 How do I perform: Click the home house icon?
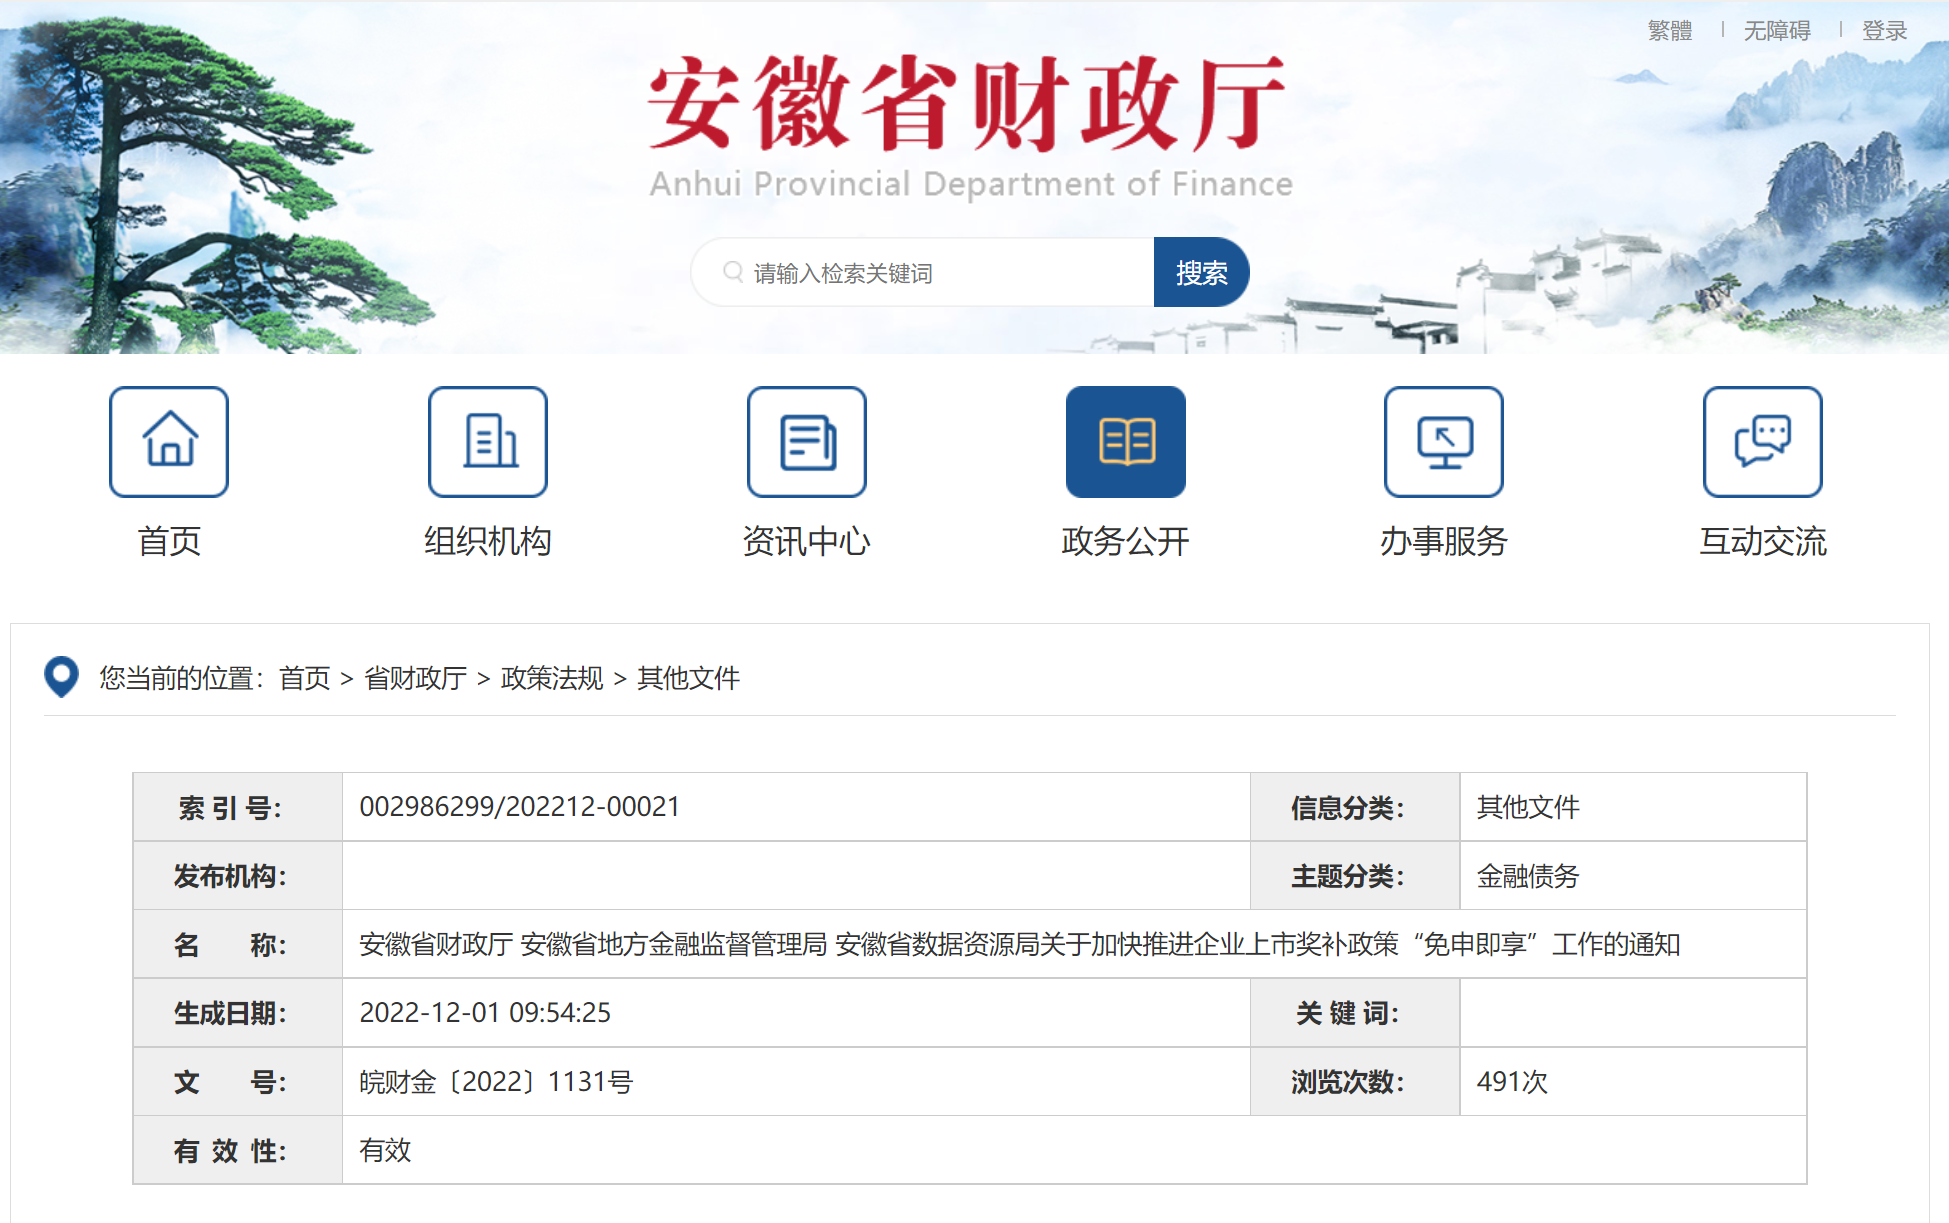click(169, 441)
